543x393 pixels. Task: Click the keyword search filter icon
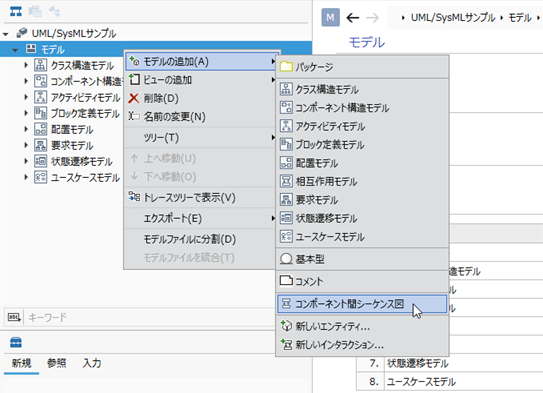click(14, 317)
